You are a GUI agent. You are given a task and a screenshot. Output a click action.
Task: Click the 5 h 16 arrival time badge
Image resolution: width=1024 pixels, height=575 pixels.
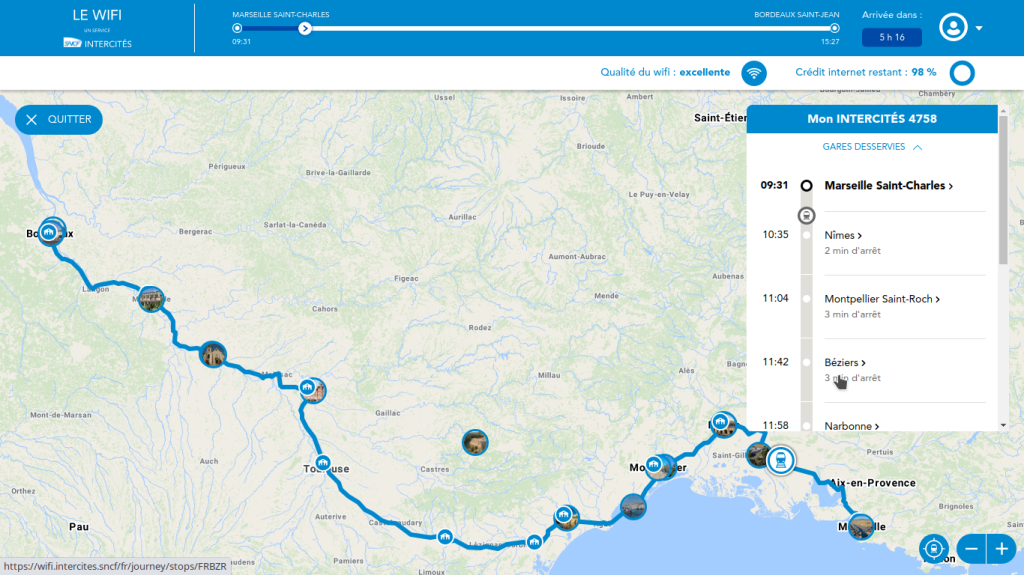click(x=891, y=37)
